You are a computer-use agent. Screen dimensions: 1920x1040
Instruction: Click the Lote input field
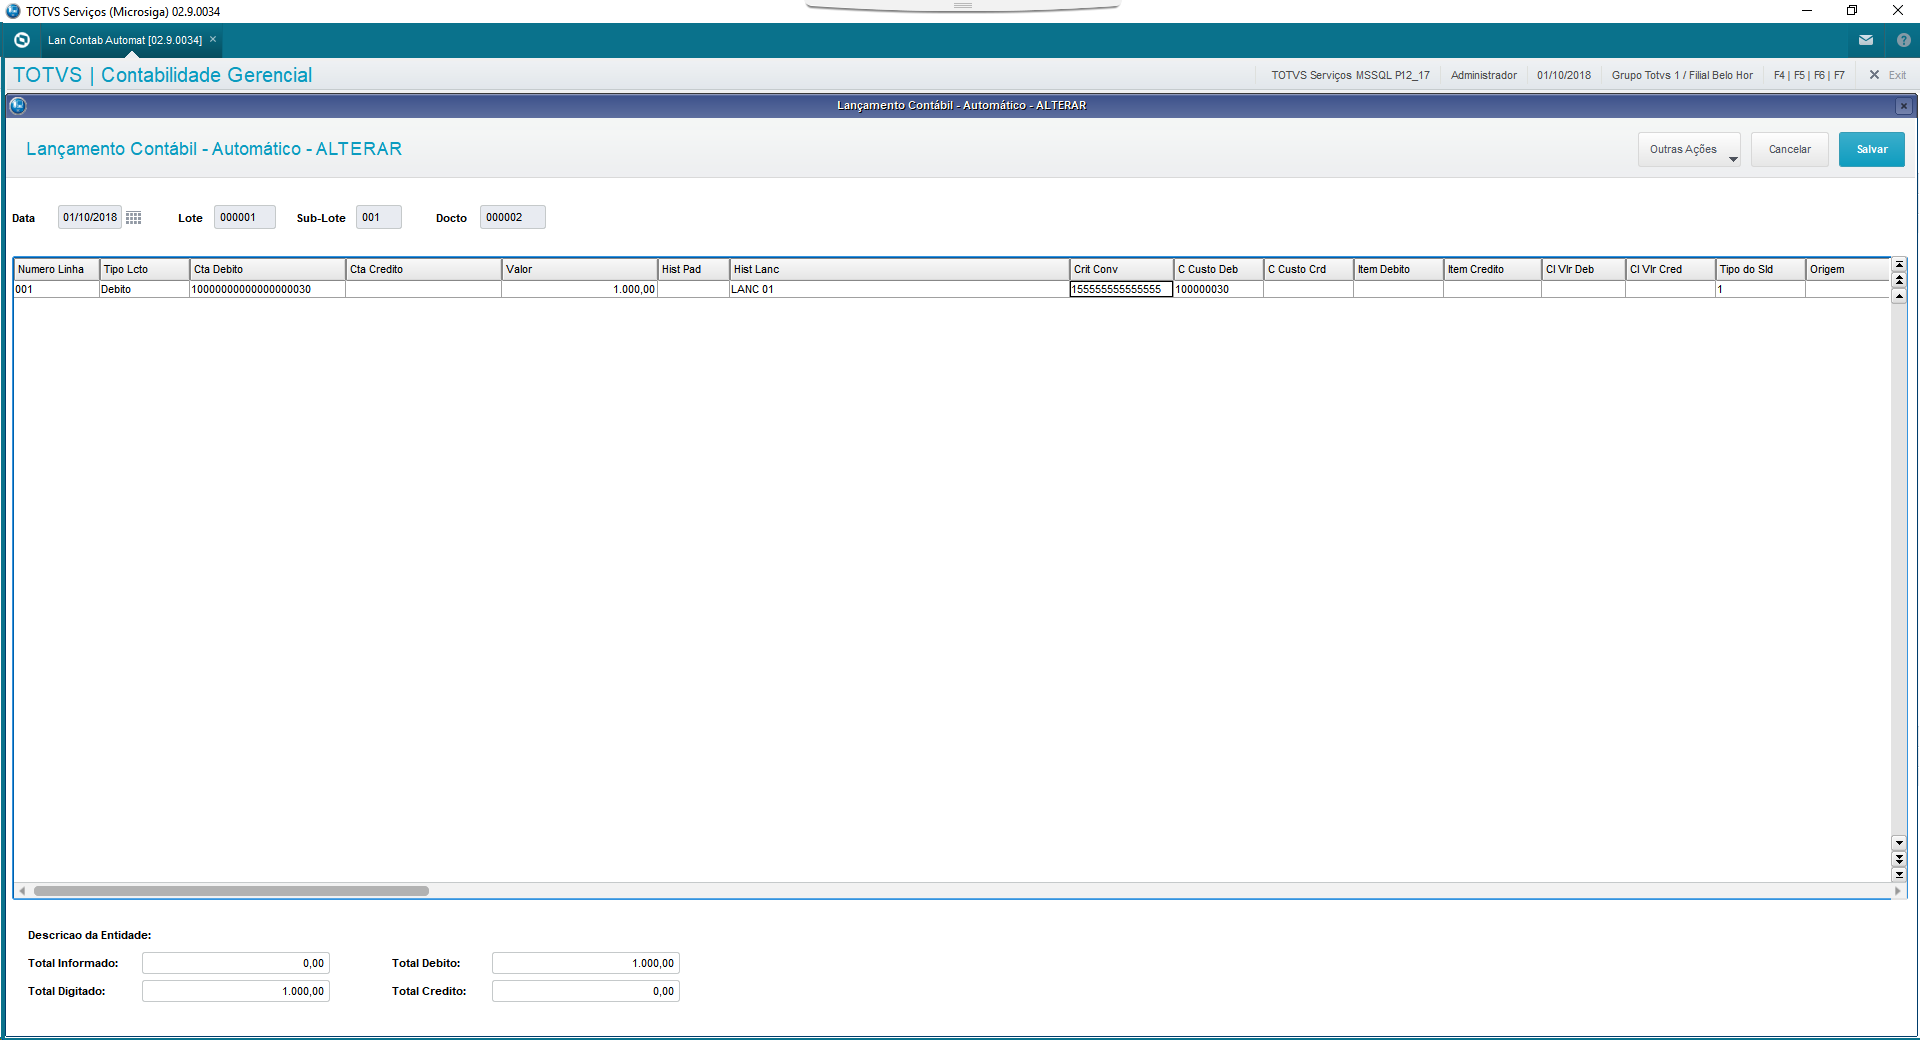(245, 218)
